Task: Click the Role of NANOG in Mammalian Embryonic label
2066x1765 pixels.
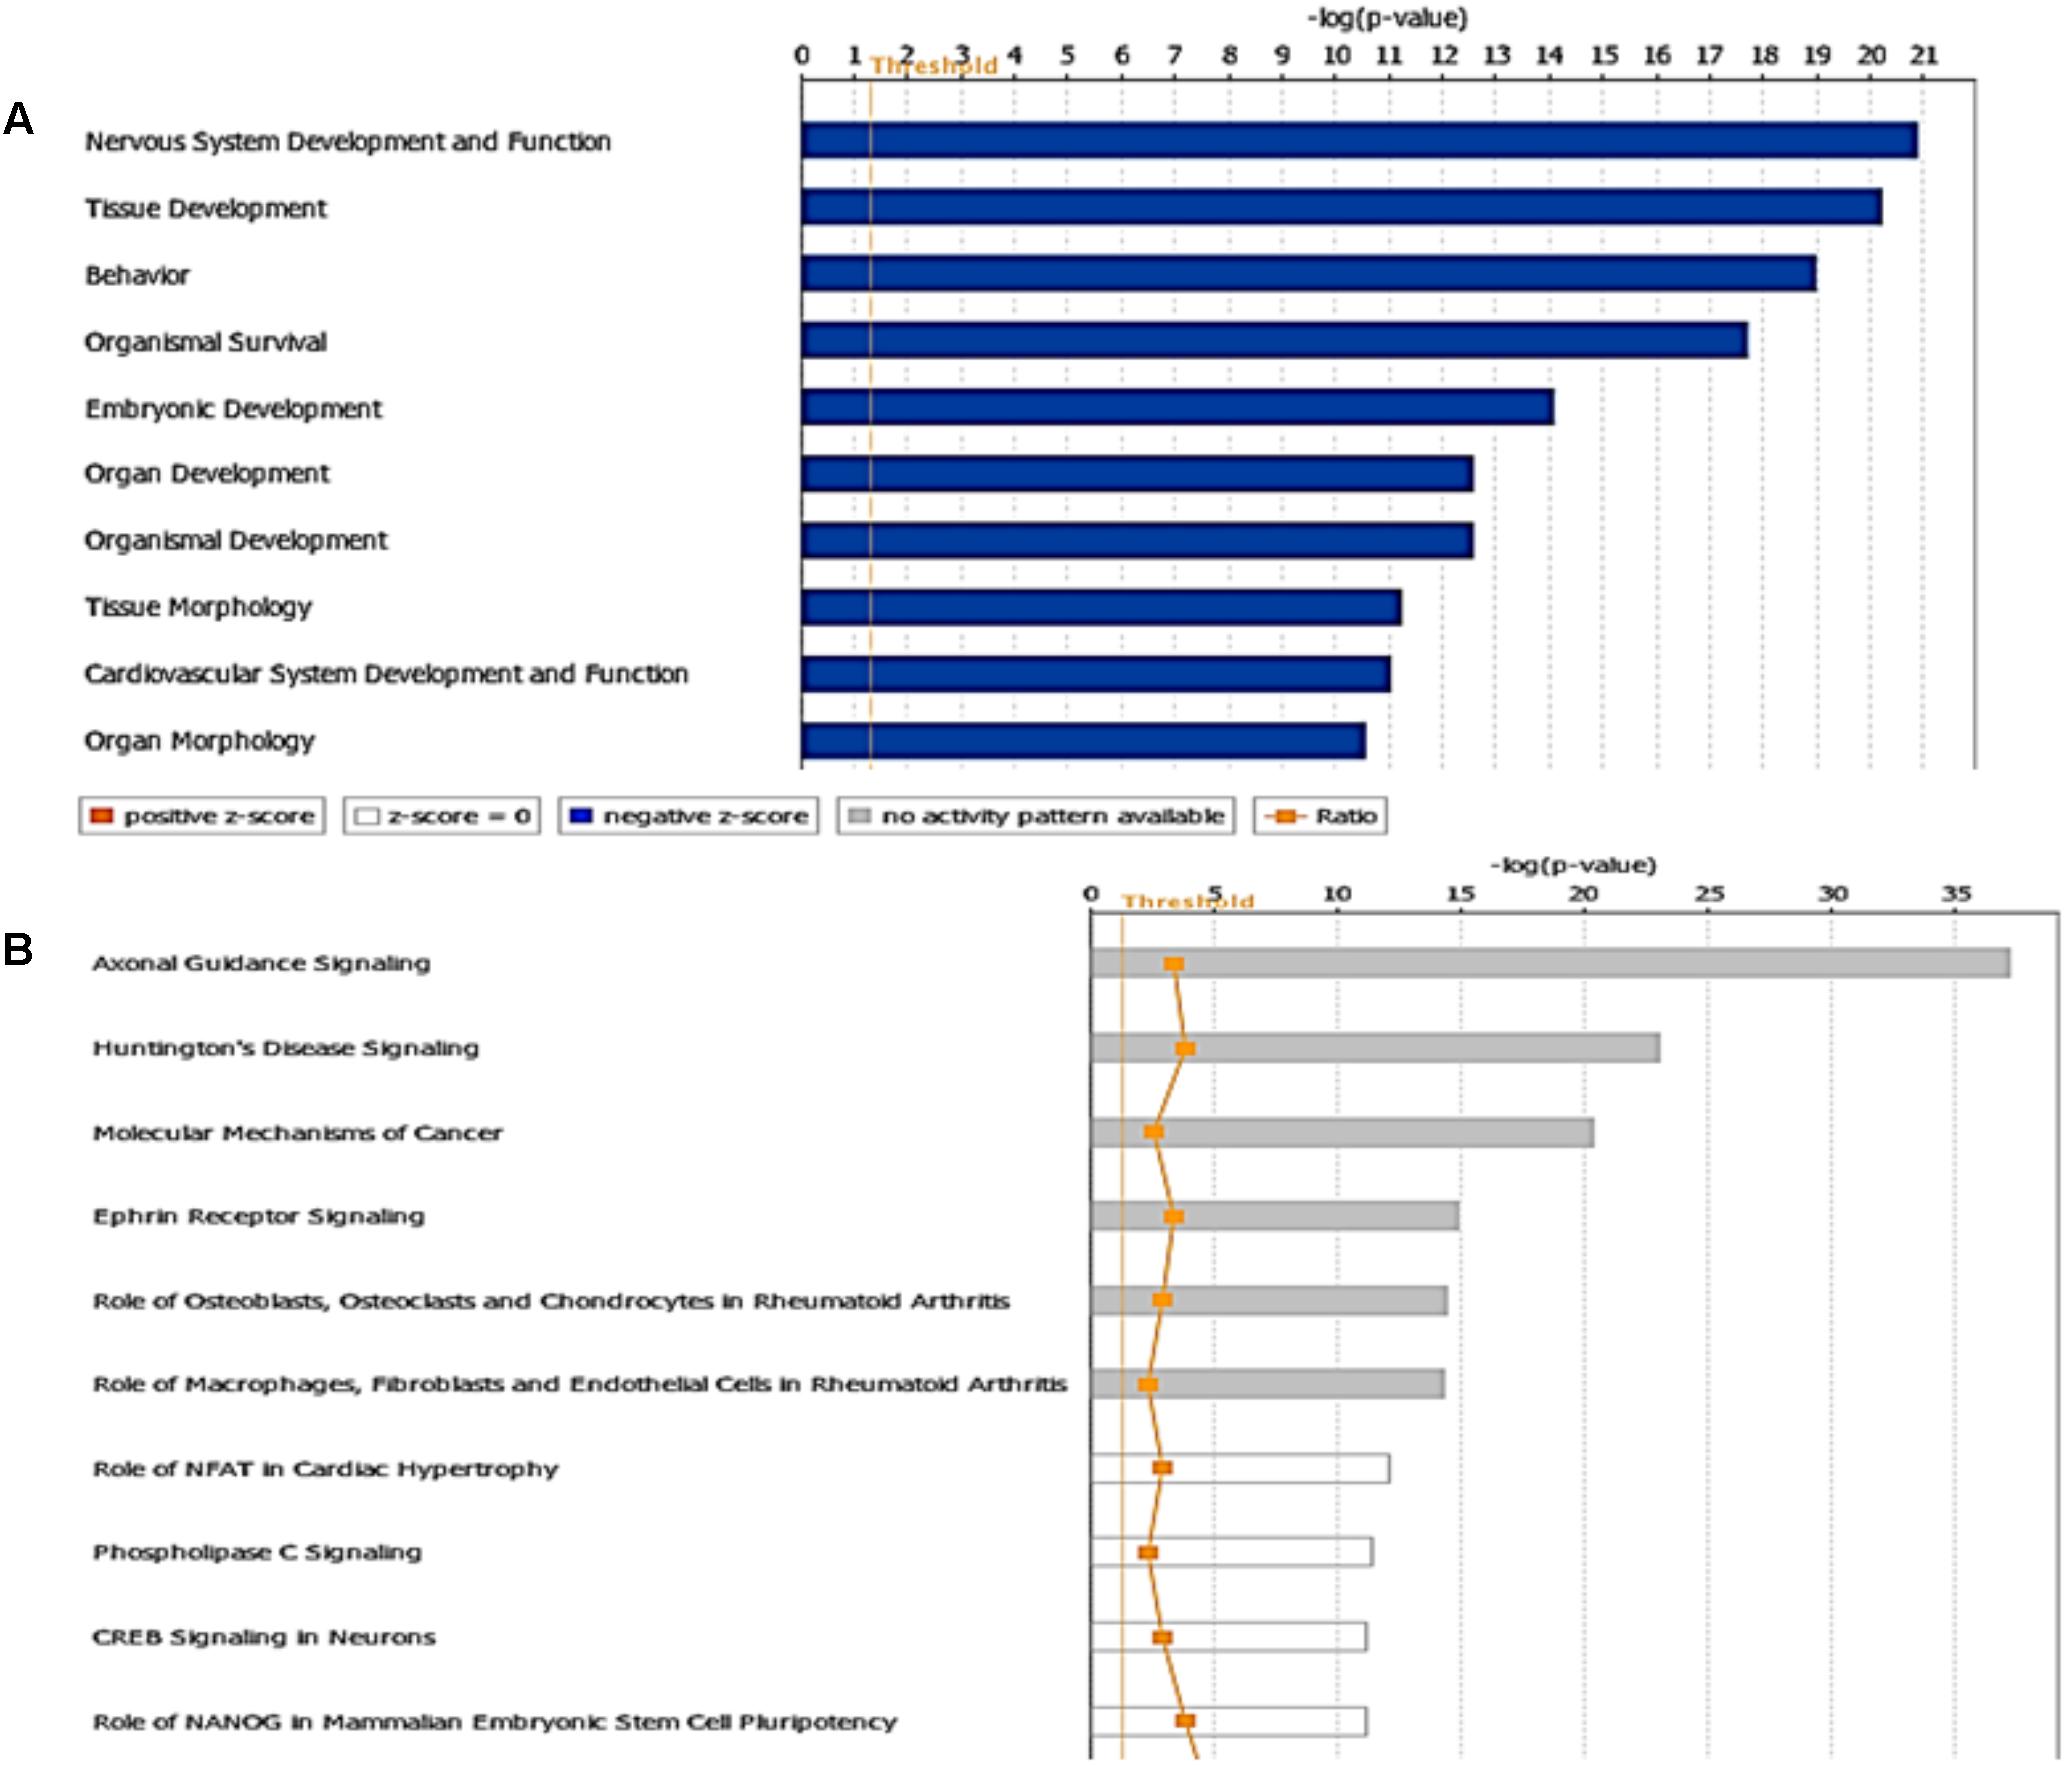Action: [494, 1722]
